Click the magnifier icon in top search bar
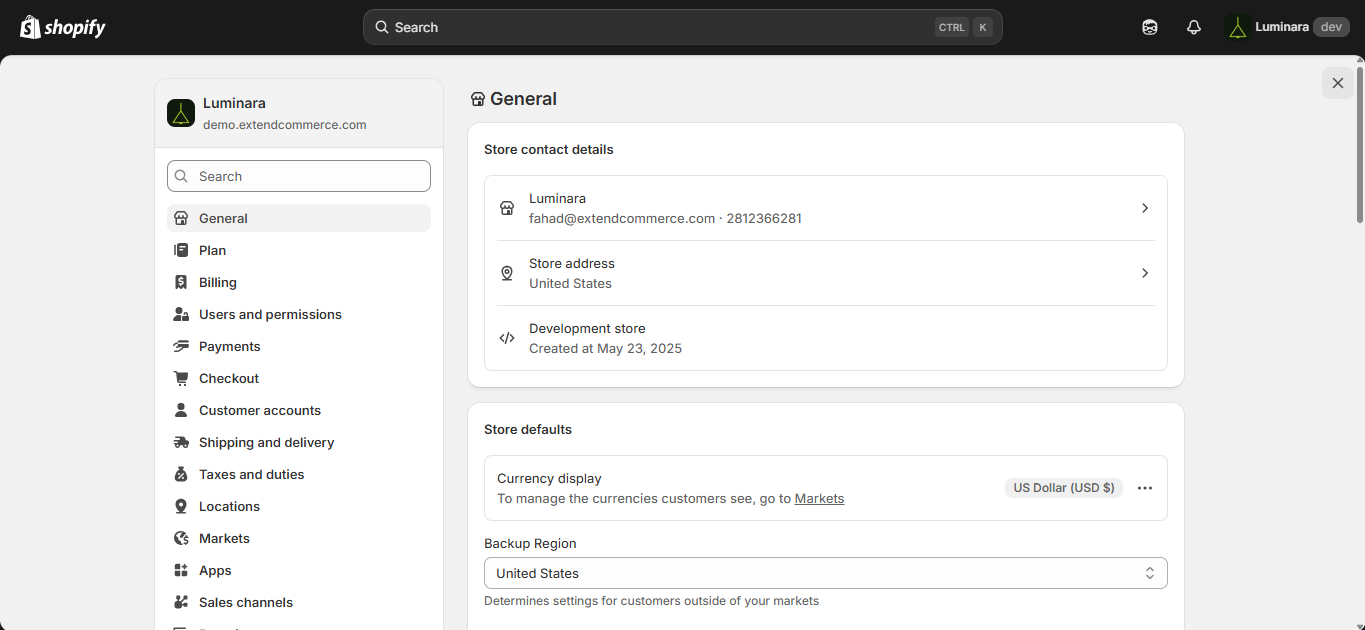This screenshot has width=1365, height=630. (382, 27)
